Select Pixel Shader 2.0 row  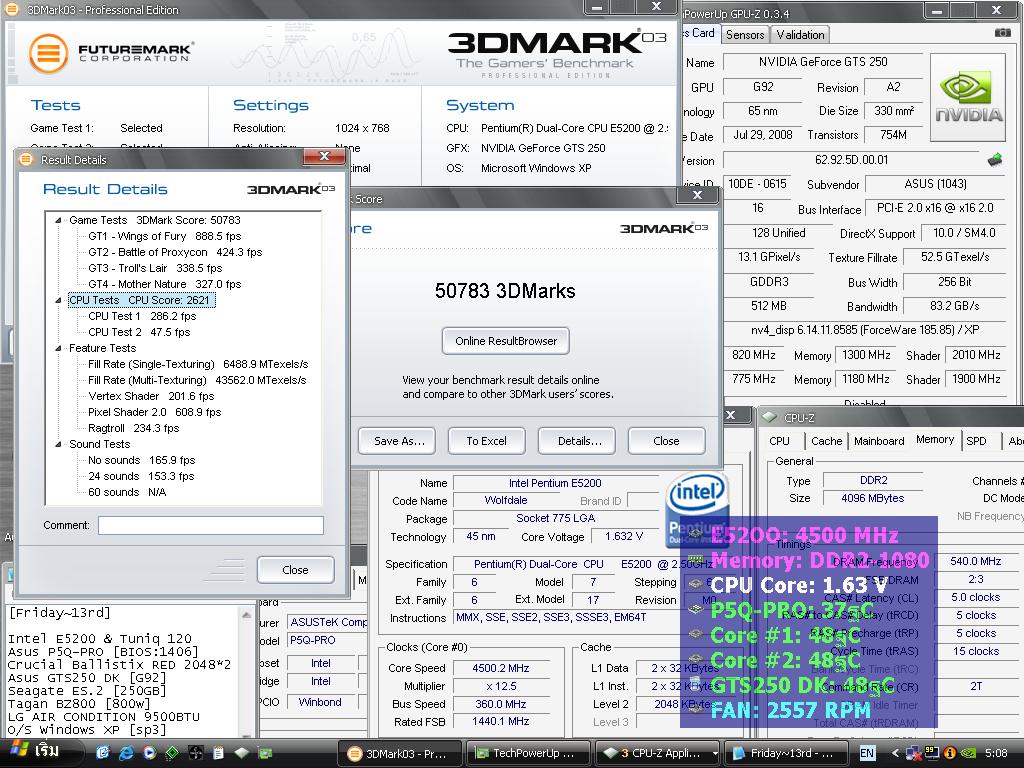click(x=155, y=412)
